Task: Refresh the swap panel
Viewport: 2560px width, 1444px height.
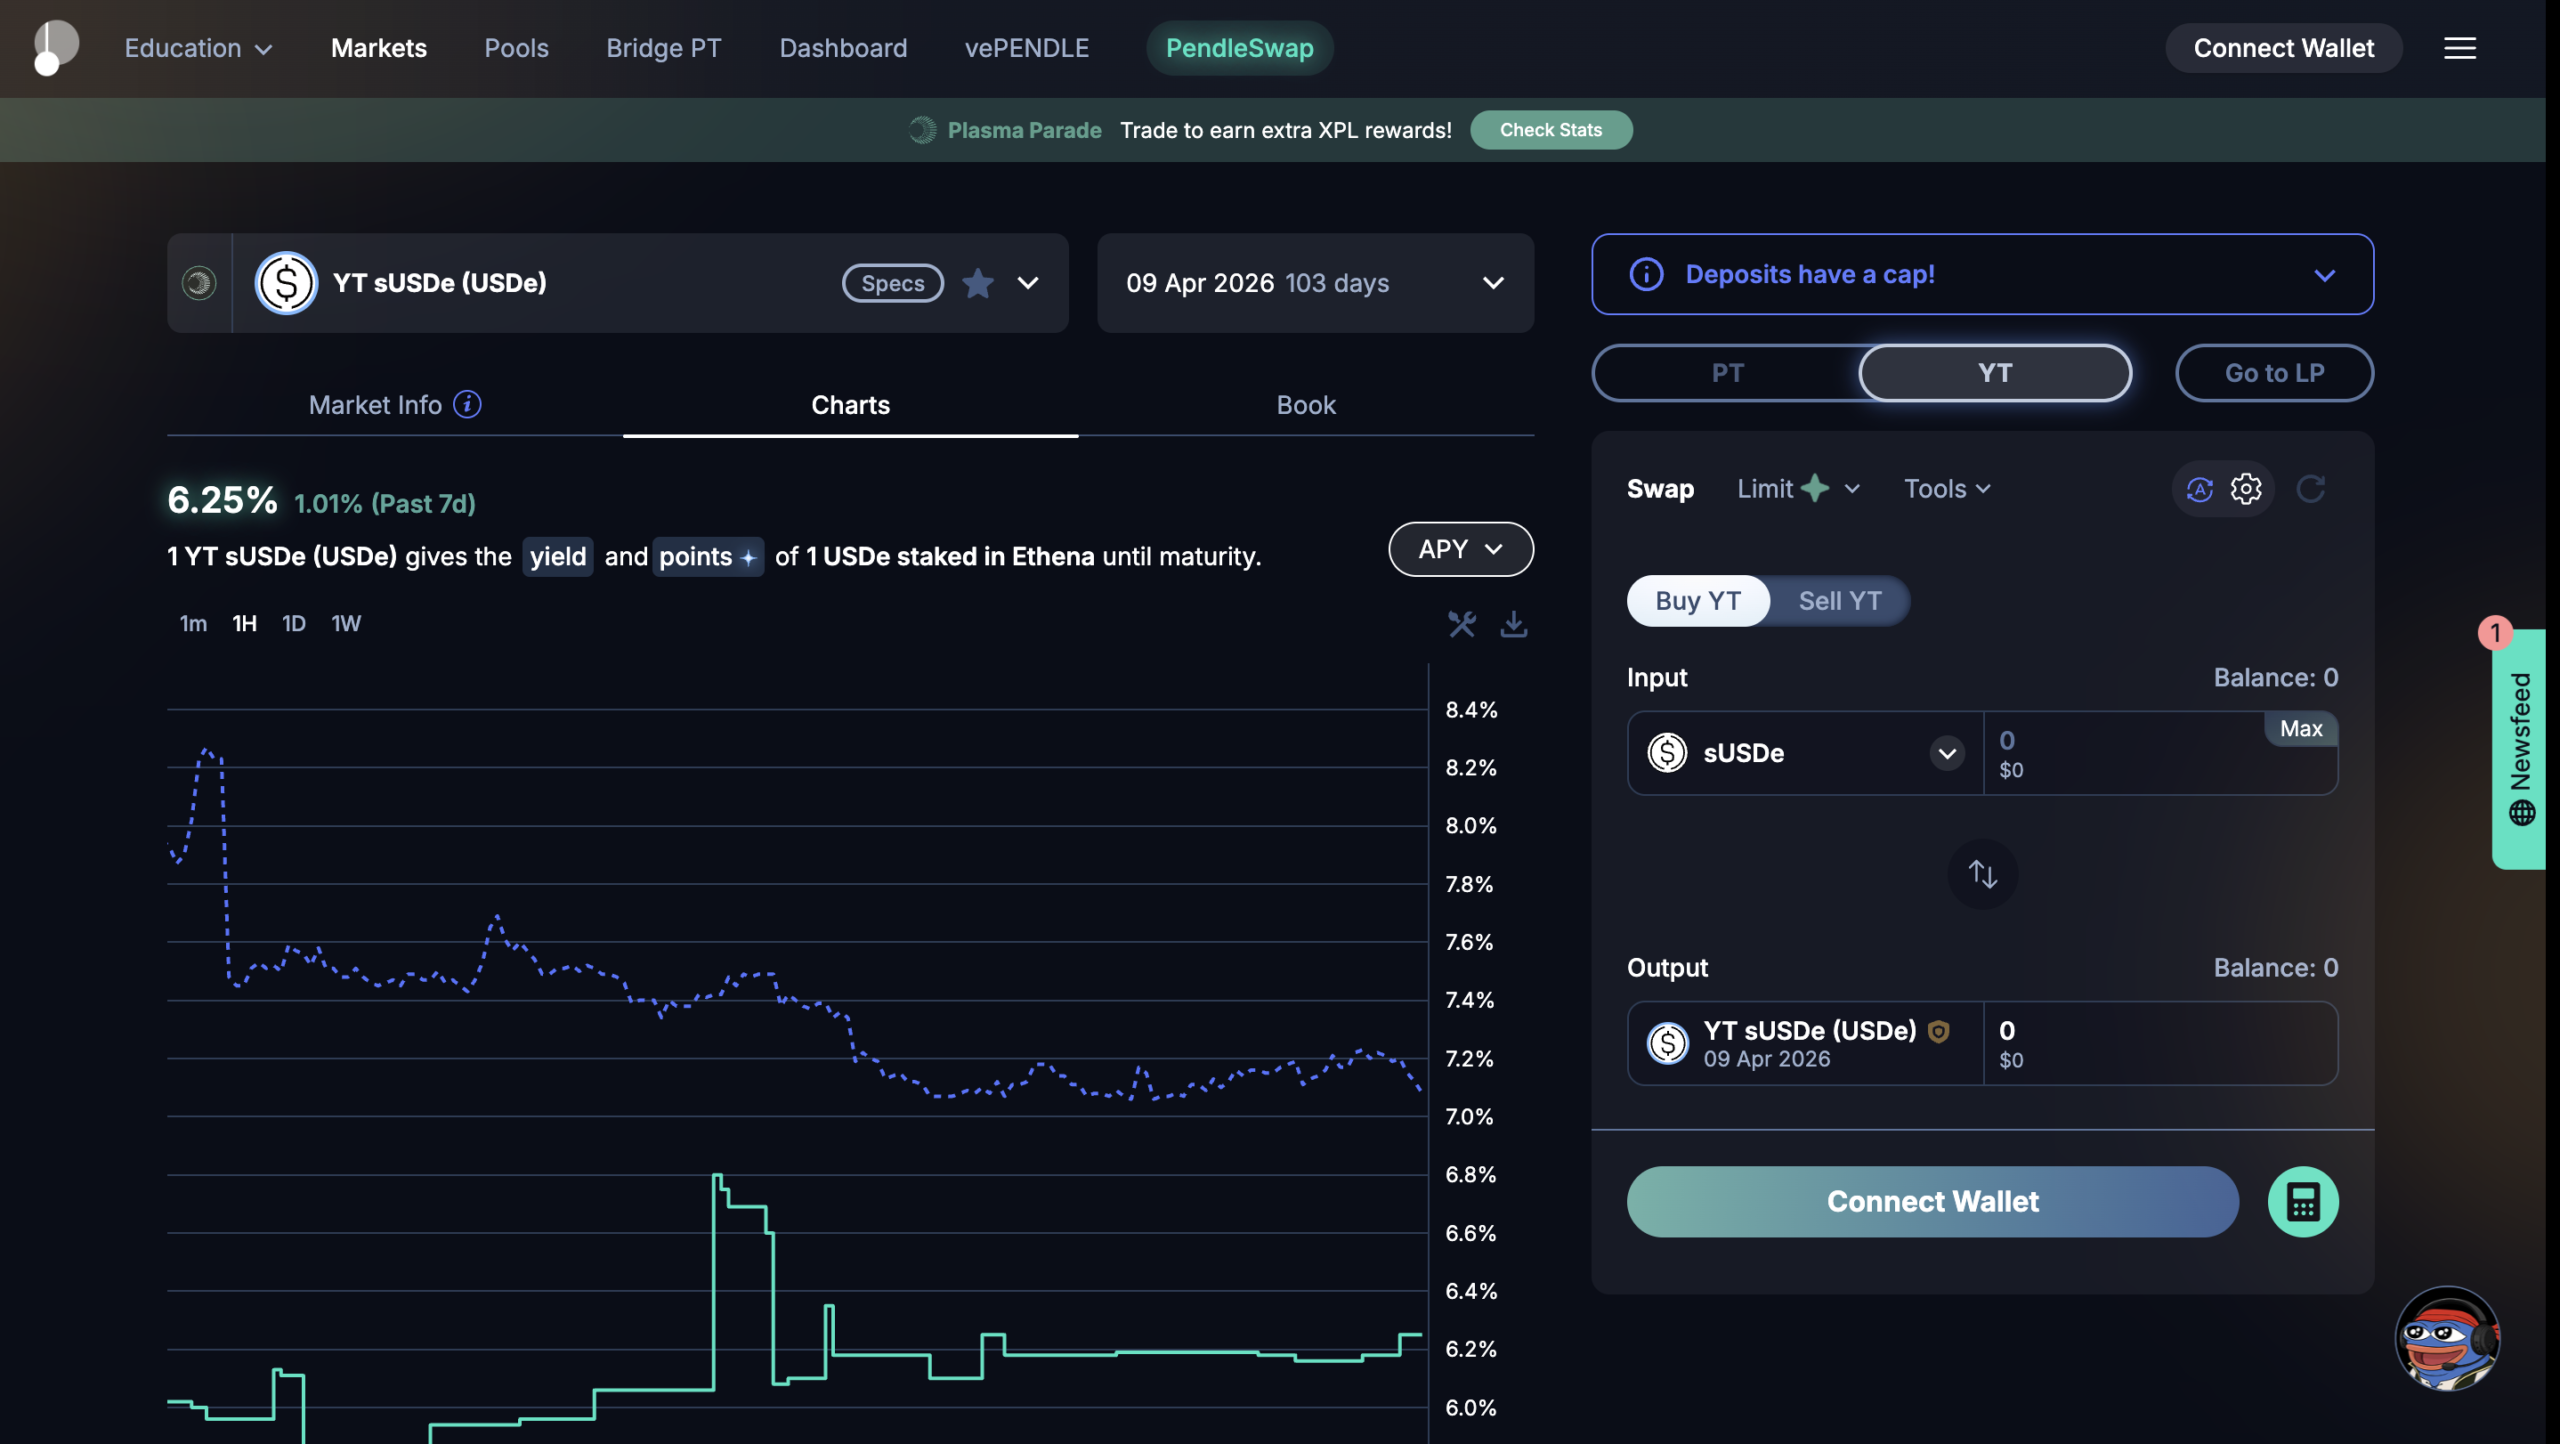Action: tap(2310, 489)
